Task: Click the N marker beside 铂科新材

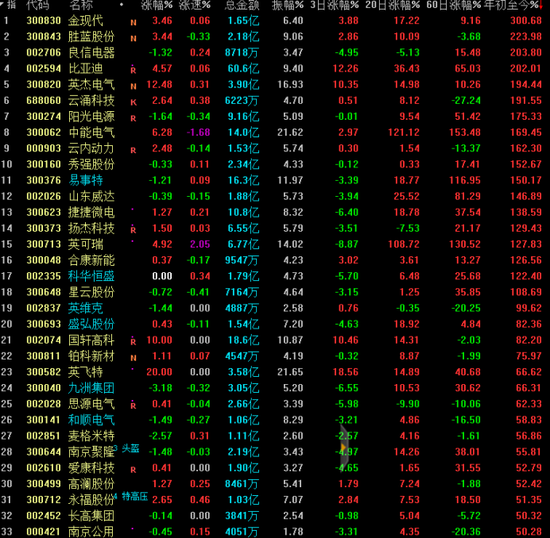Action: click(133, 358)
